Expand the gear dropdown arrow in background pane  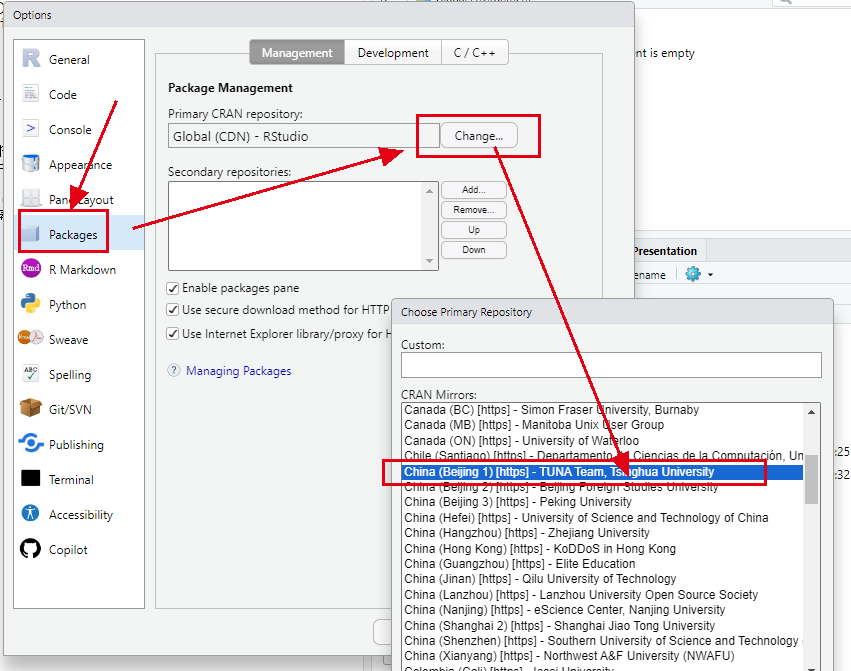coord(710,275)
